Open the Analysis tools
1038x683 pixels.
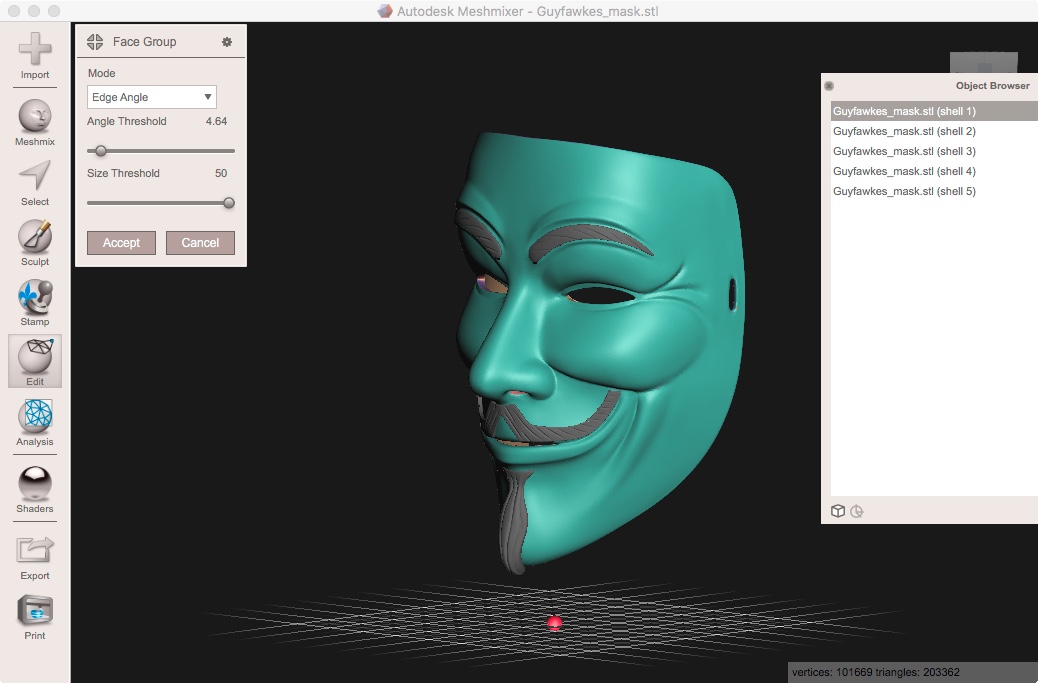tap(34, 423)
